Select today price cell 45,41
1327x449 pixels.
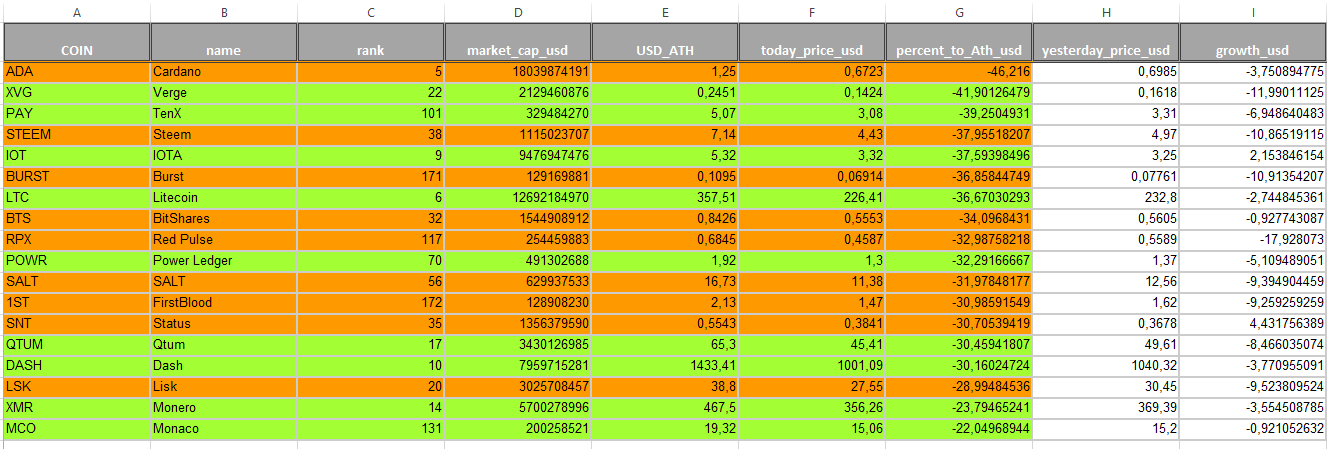click(812, 345)
